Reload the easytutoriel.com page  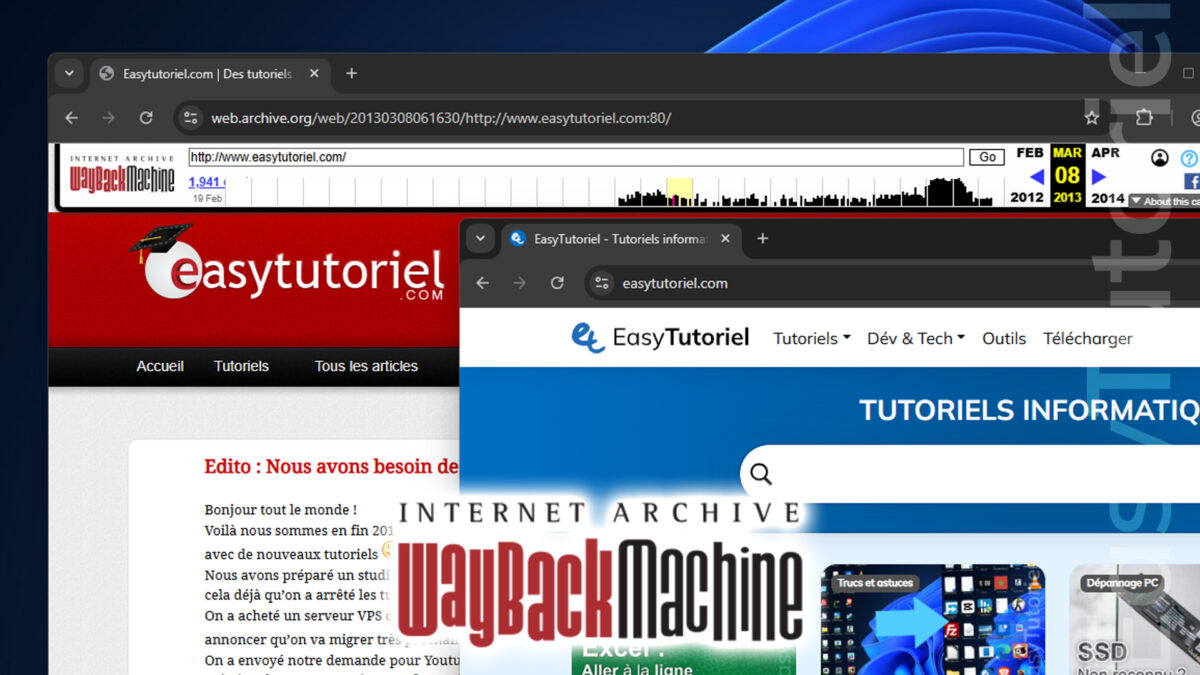click(x=557, y=283)
